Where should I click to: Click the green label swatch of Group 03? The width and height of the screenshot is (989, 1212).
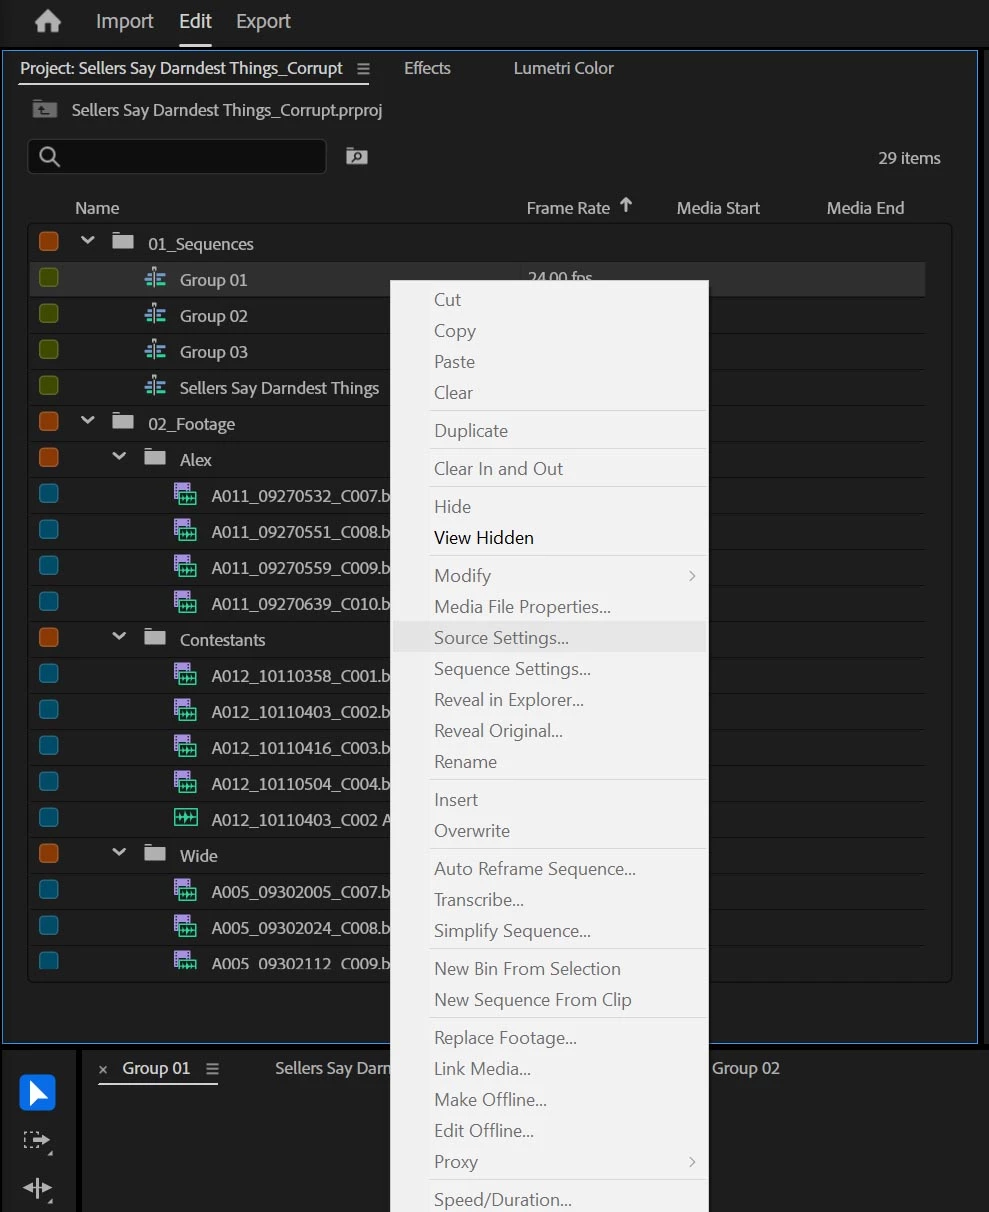coord(48,350)
